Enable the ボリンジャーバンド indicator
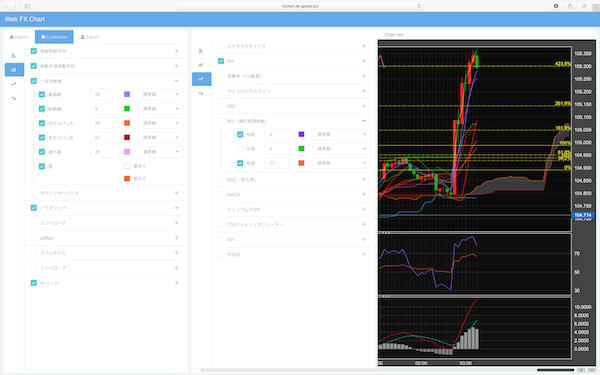The height and width of the screenshot is (375, 600). [34, 192]
